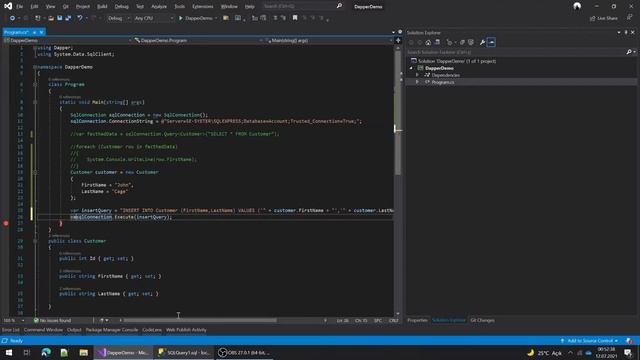This screenshot has height=360, width=640.
Task: Open the Main(string[] args) member dropdown
Action: point(329,40)
